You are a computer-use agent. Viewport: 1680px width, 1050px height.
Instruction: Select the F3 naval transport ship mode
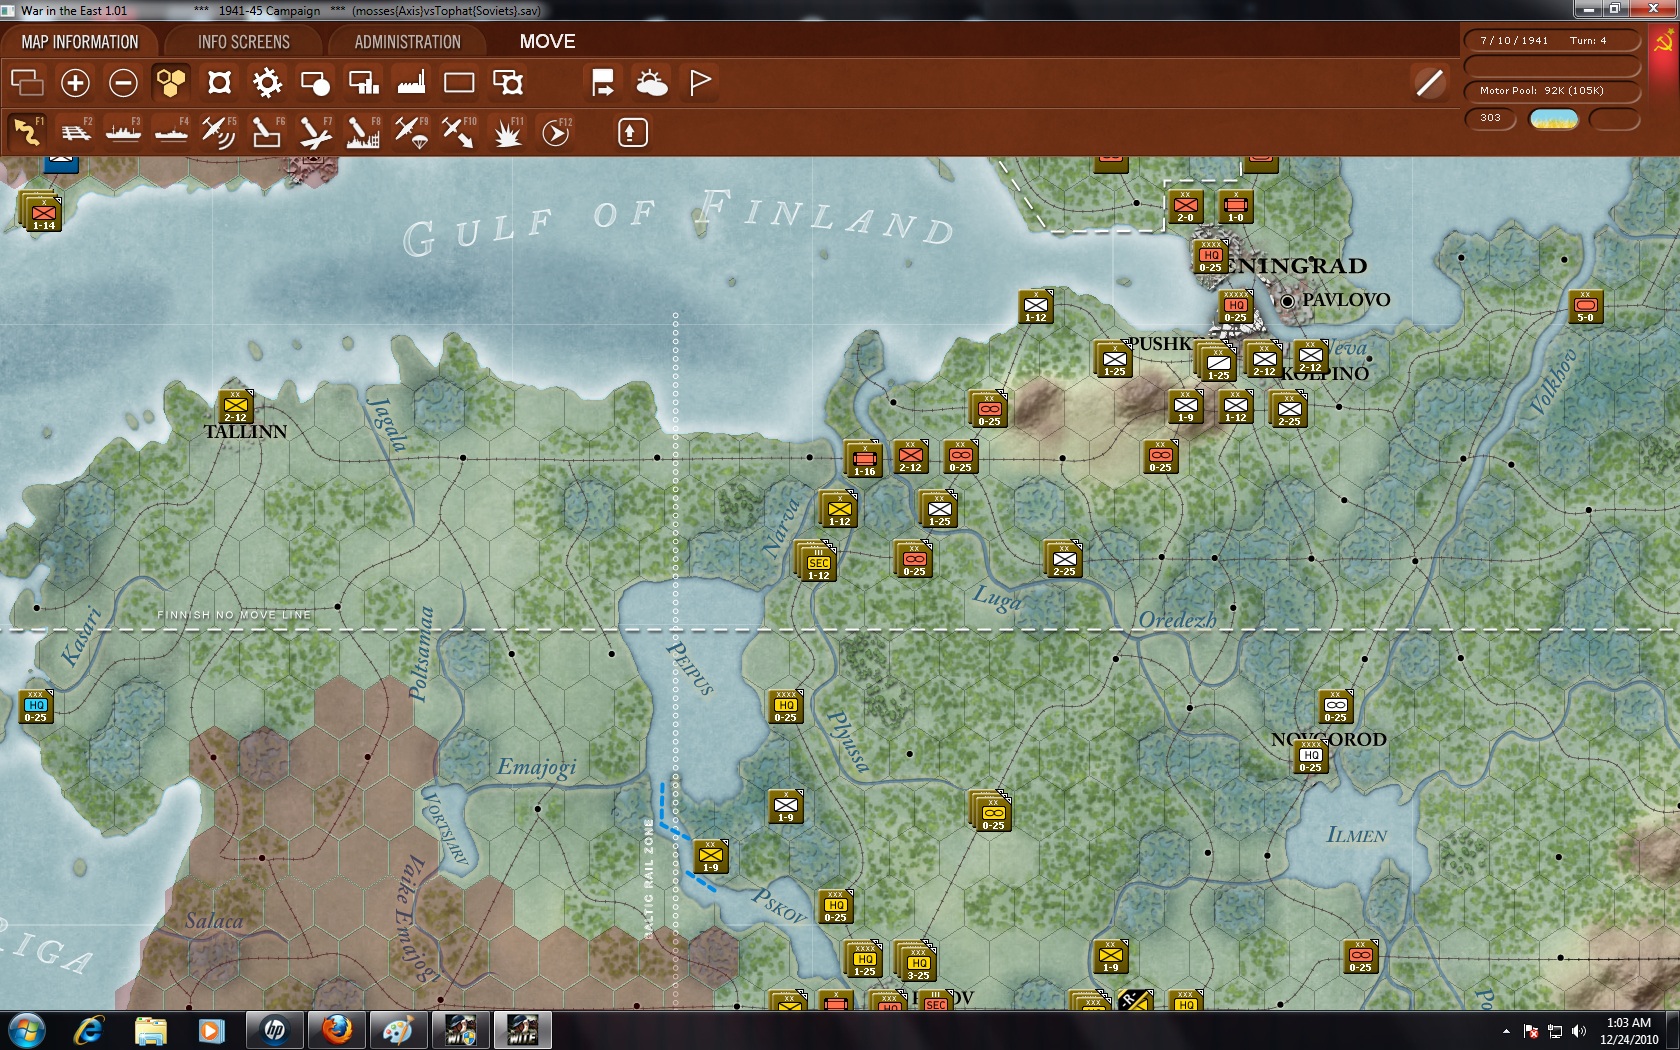coord(123,132)
